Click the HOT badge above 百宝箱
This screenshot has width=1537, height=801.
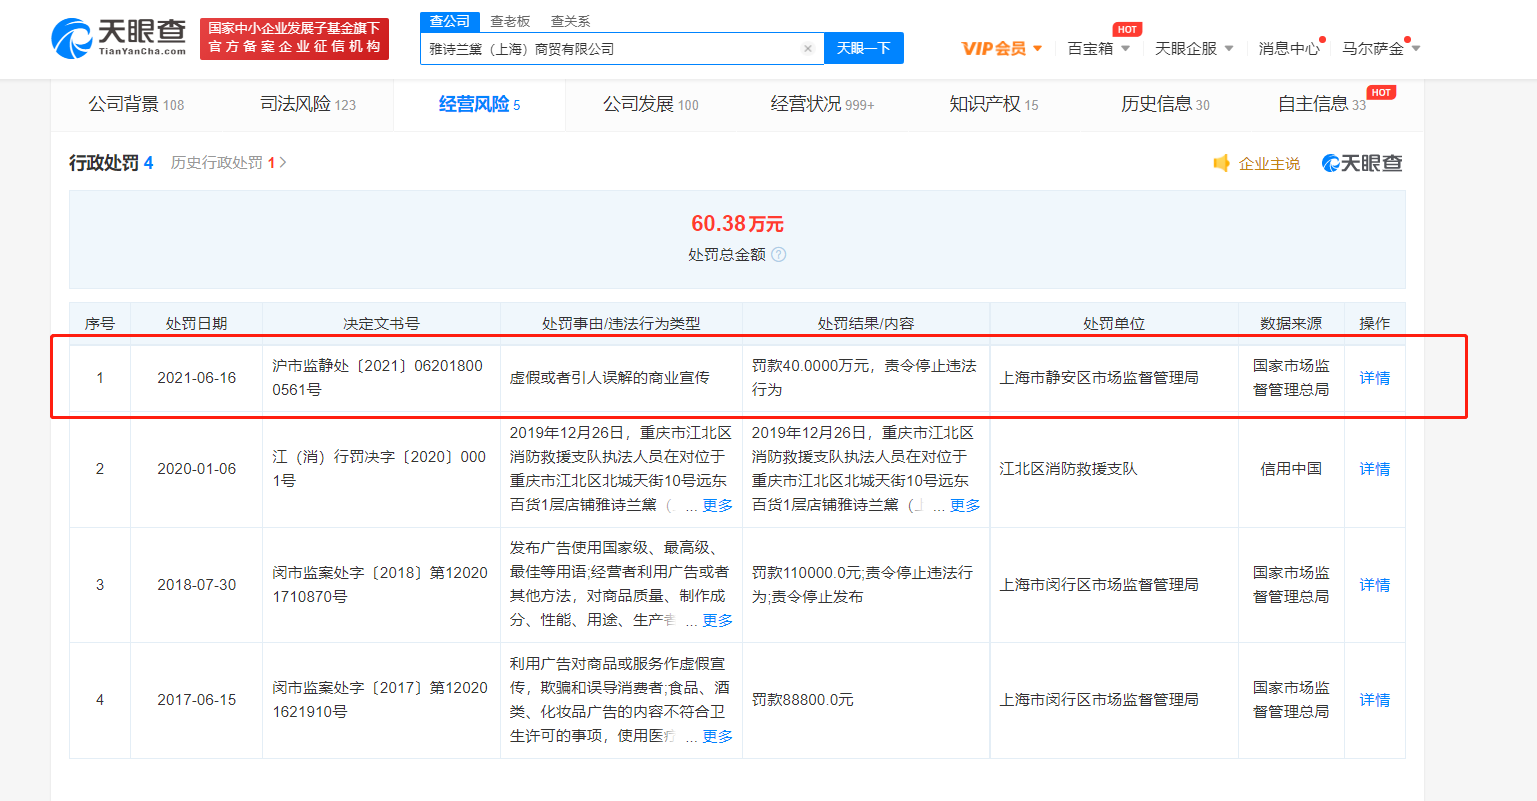(1127, 28)
